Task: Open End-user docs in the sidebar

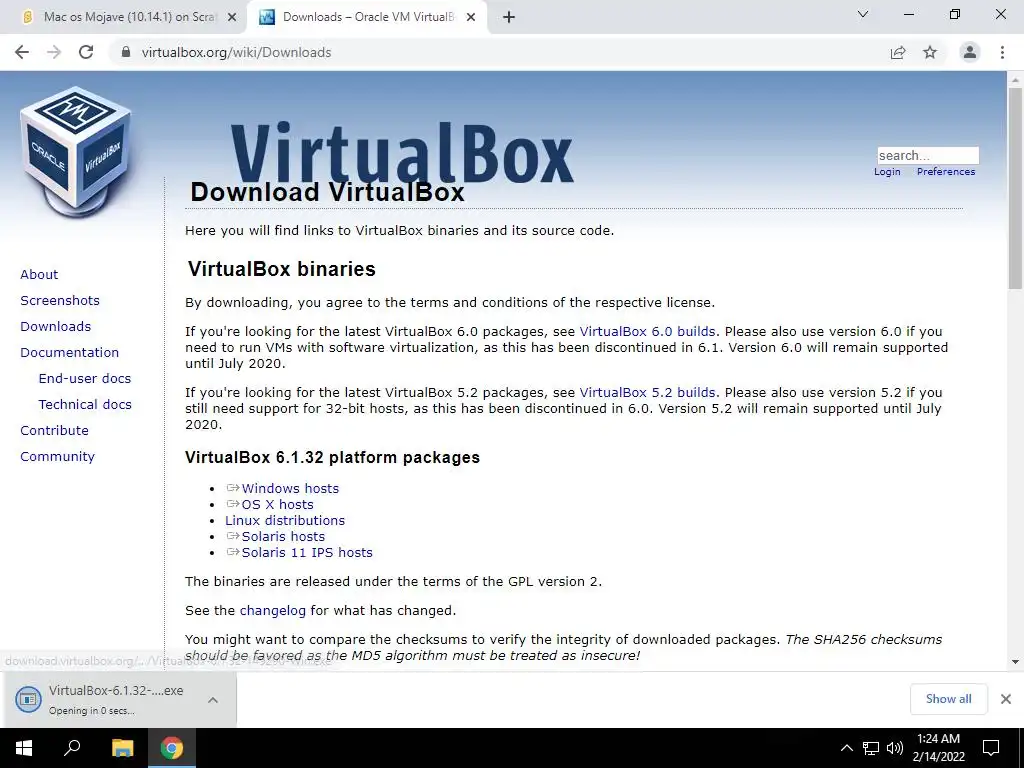Action: pos(85,379)
